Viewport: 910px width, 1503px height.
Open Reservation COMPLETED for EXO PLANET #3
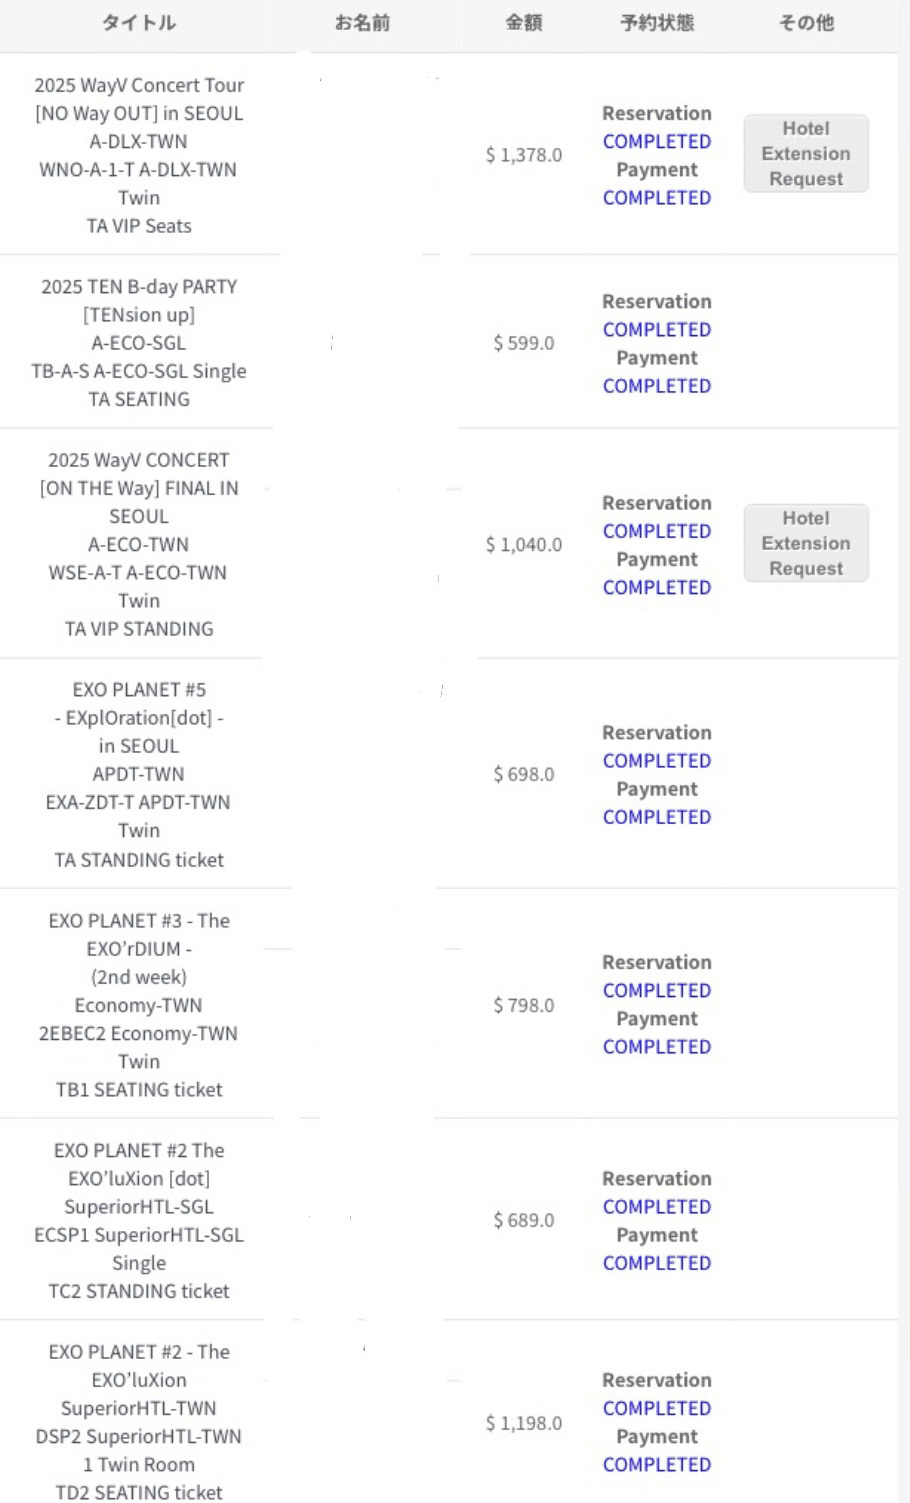click(656, 991)
